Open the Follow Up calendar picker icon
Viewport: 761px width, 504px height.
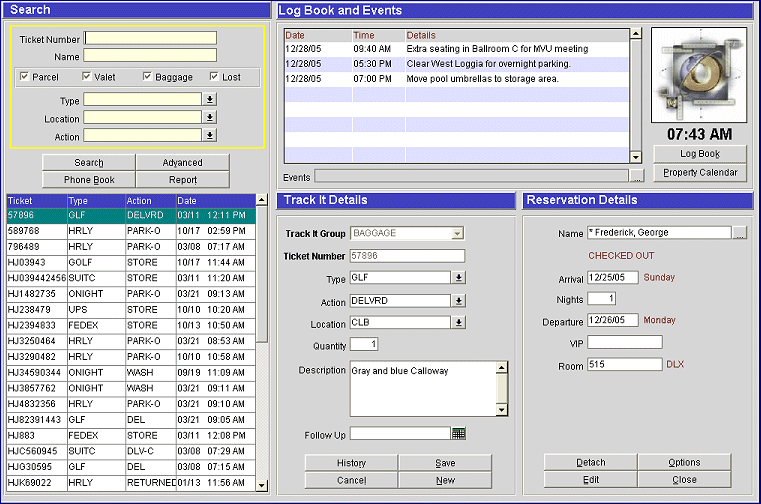[459, 433]
